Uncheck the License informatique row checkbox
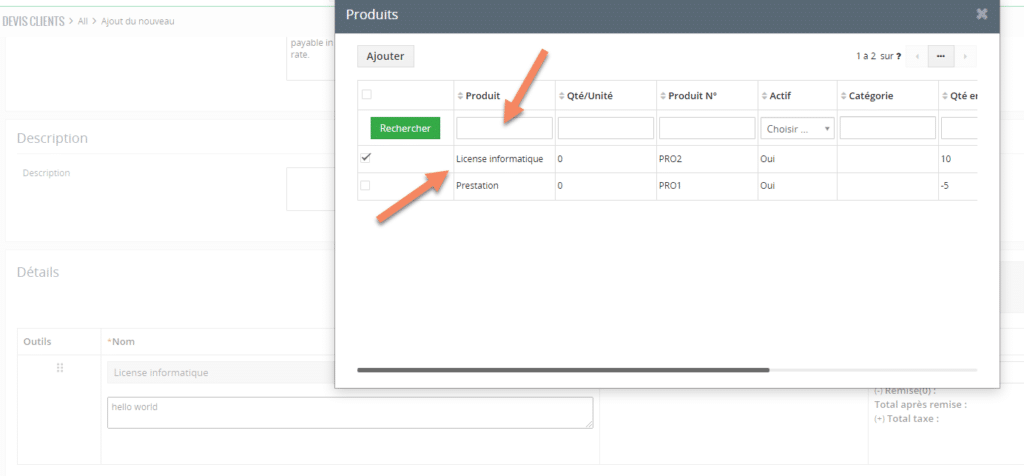 tap(366, 158)
